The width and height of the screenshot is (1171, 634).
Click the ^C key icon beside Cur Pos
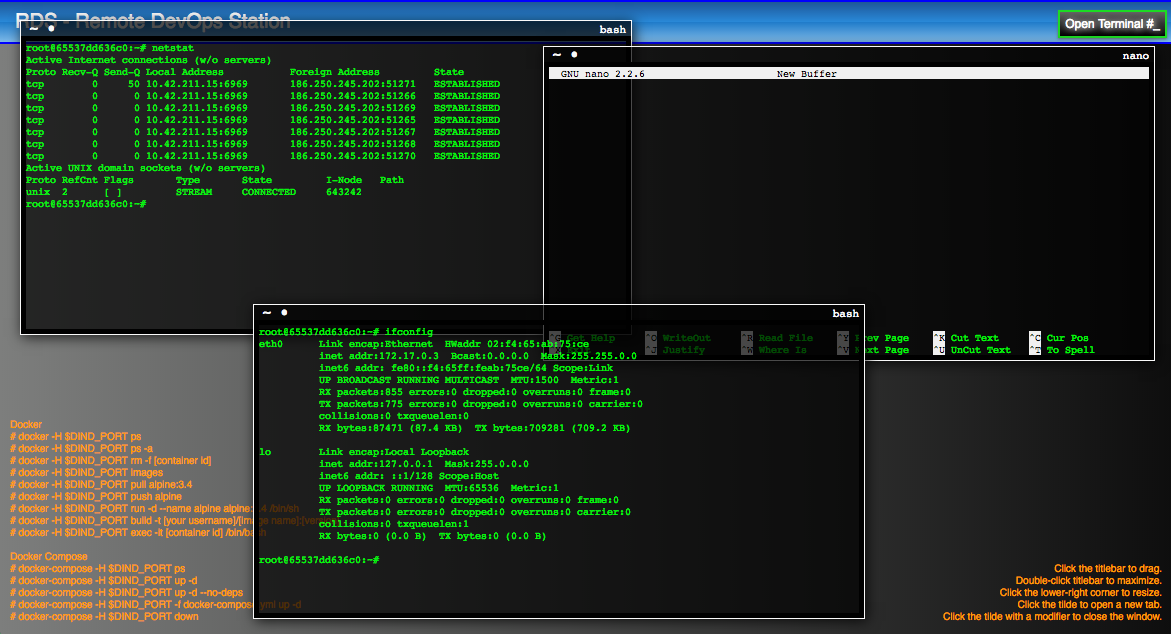1034,338
